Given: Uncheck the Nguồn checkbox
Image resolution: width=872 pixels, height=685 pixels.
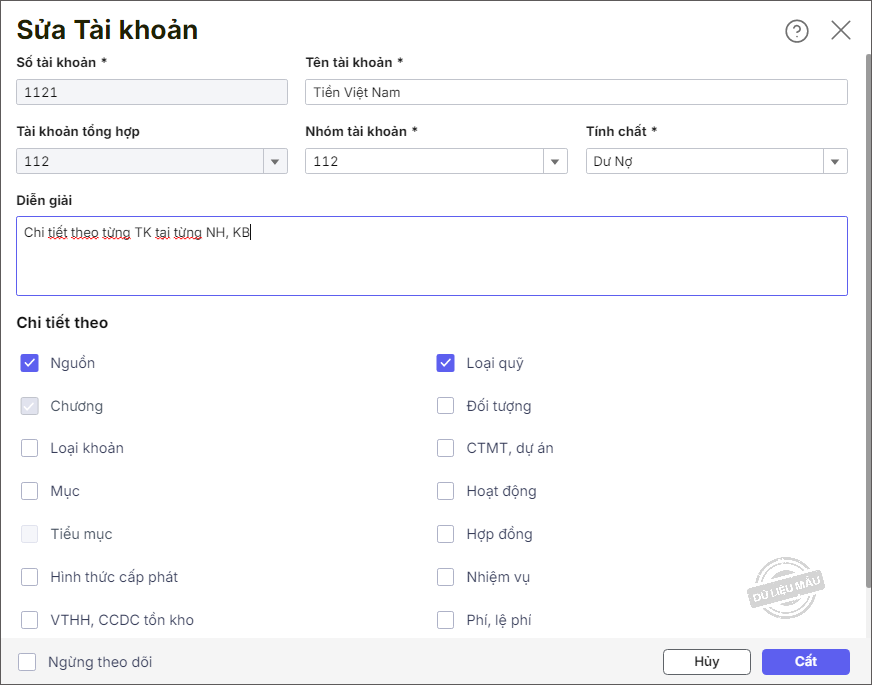Looking at the screenshot, I should pyautogui.click(x=30, y=363).
